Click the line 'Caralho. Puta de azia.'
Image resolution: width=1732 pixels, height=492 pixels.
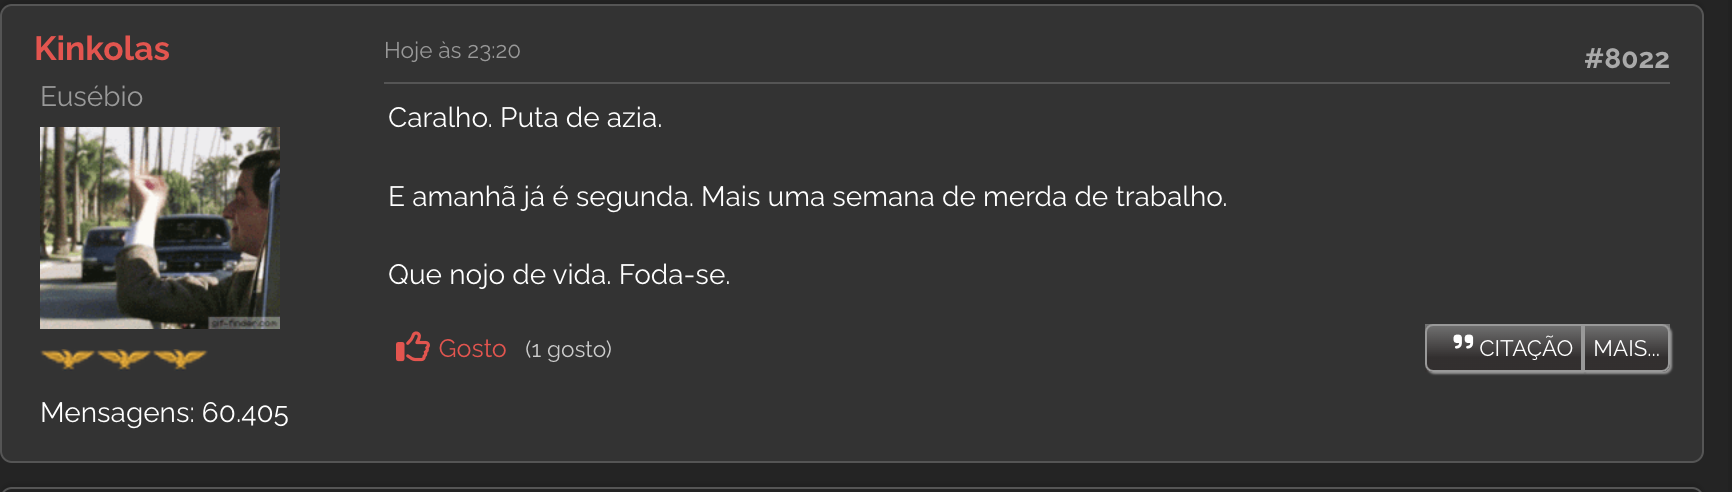525,118
